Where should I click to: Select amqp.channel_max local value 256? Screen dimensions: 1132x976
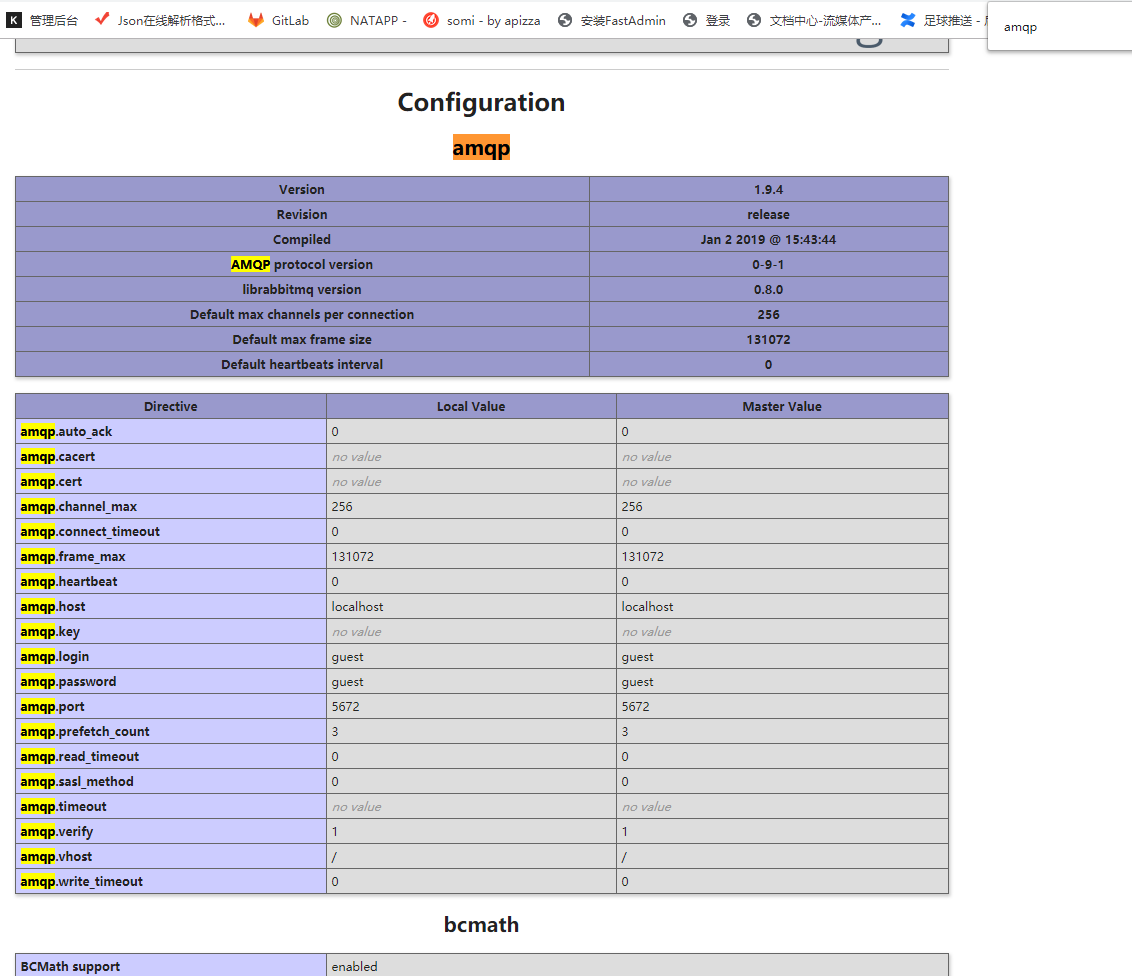342,507
